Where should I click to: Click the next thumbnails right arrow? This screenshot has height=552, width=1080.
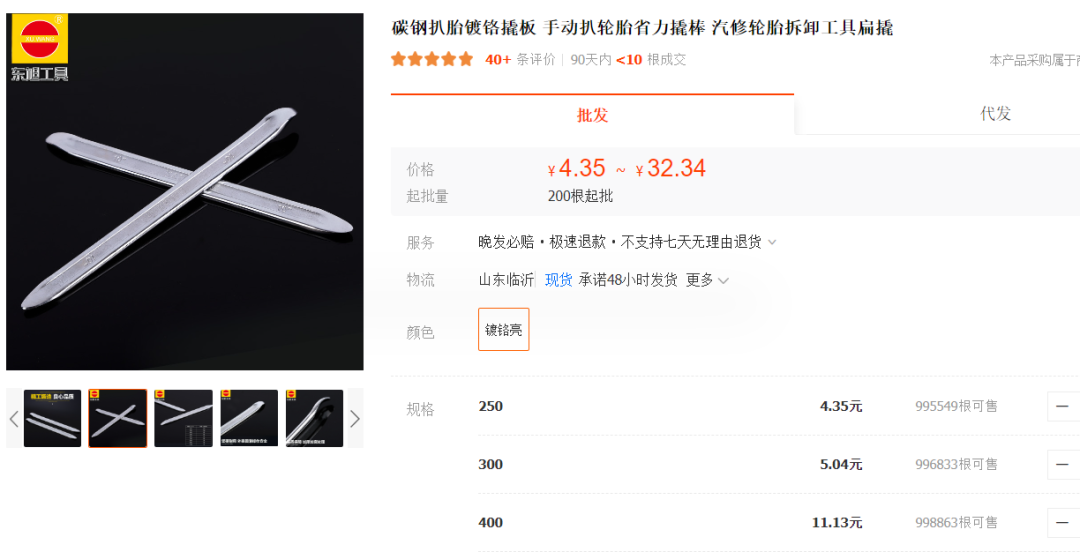tap(355, 418)
